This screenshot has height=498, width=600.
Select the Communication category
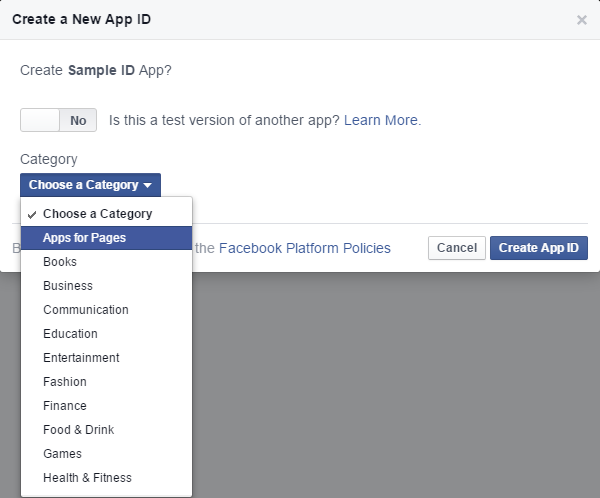click(106, 310)
